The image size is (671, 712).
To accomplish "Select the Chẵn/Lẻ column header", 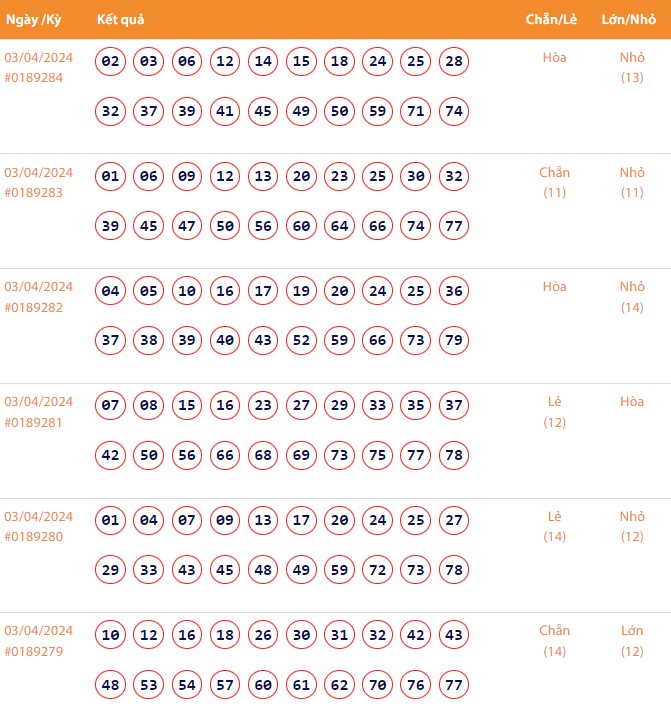I will 553,20.
